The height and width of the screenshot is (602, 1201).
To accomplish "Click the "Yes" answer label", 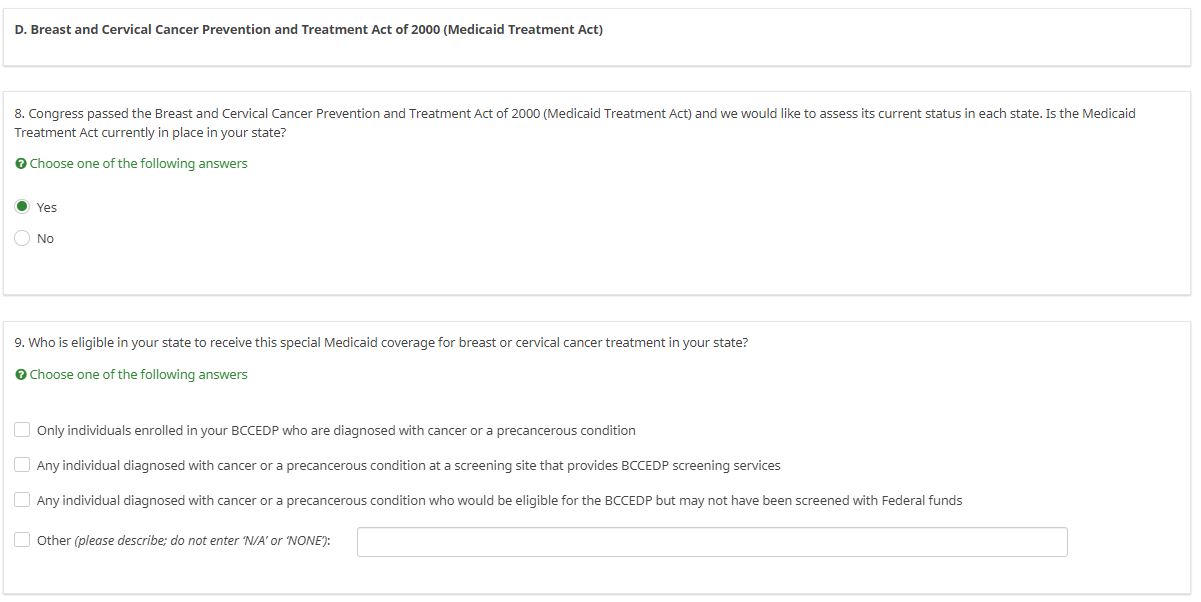I will 47,208.
